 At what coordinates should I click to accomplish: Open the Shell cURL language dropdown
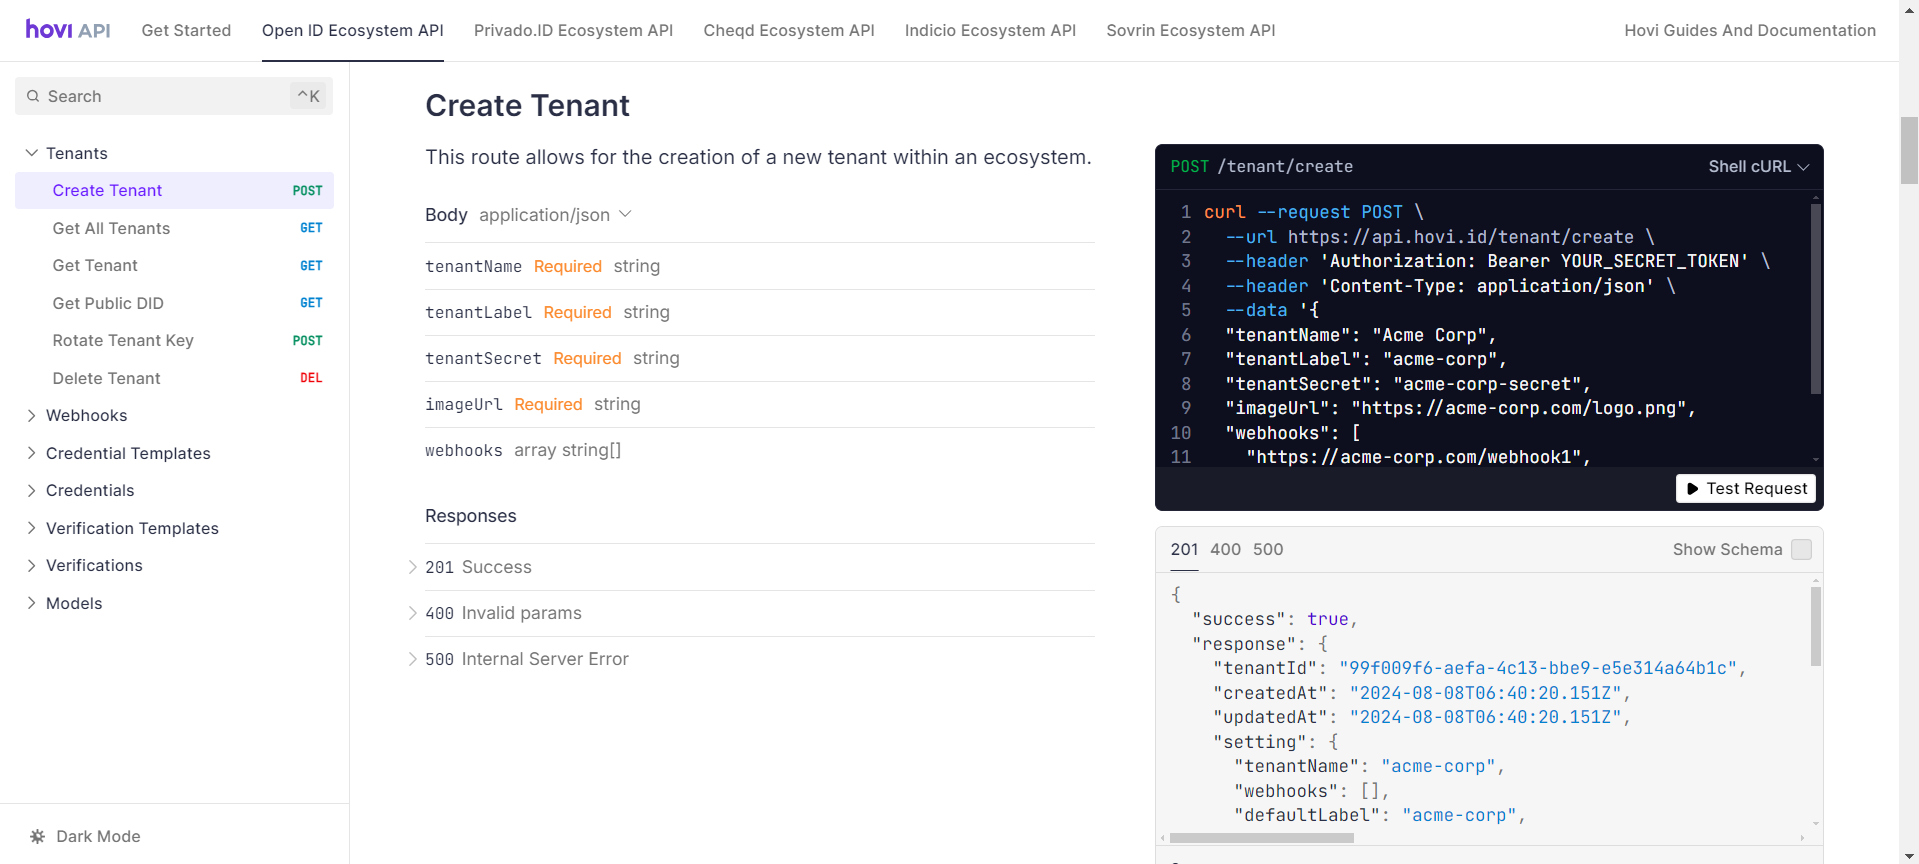pos(1758,167)
